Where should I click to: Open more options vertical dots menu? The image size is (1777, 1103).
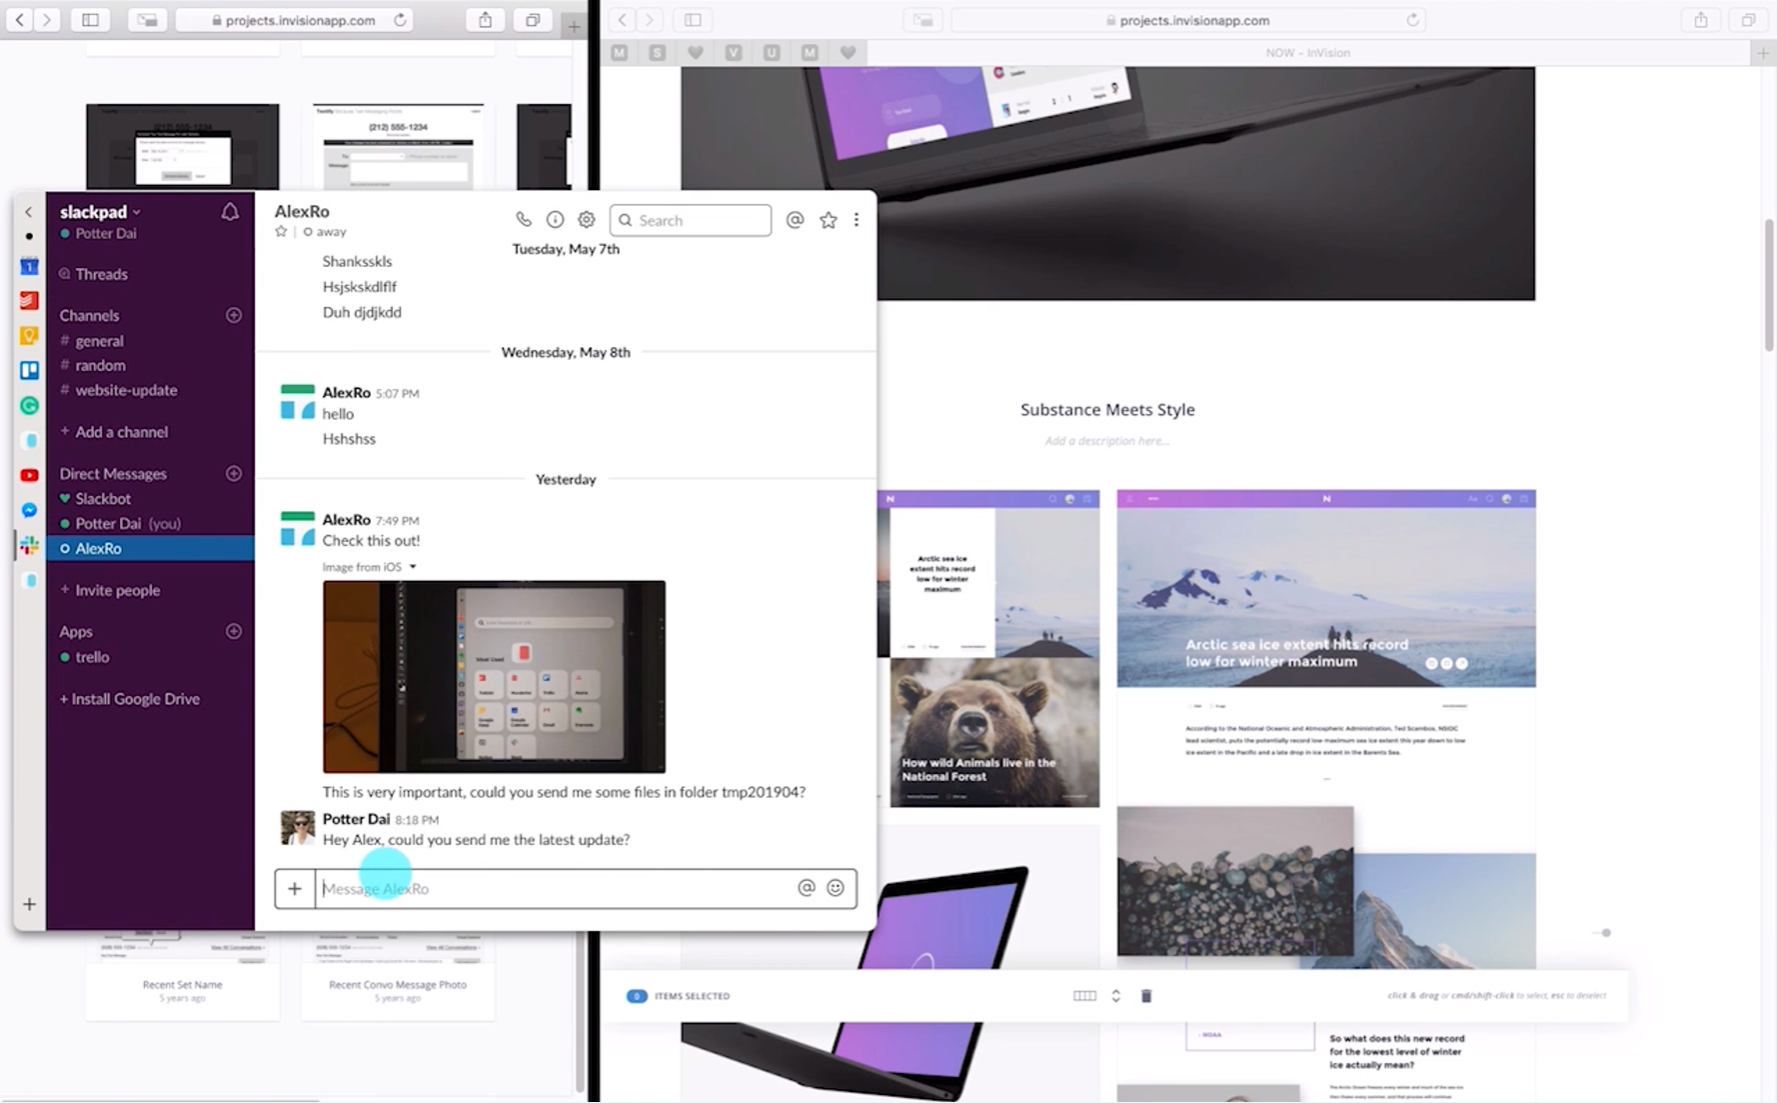coord(856,220)
